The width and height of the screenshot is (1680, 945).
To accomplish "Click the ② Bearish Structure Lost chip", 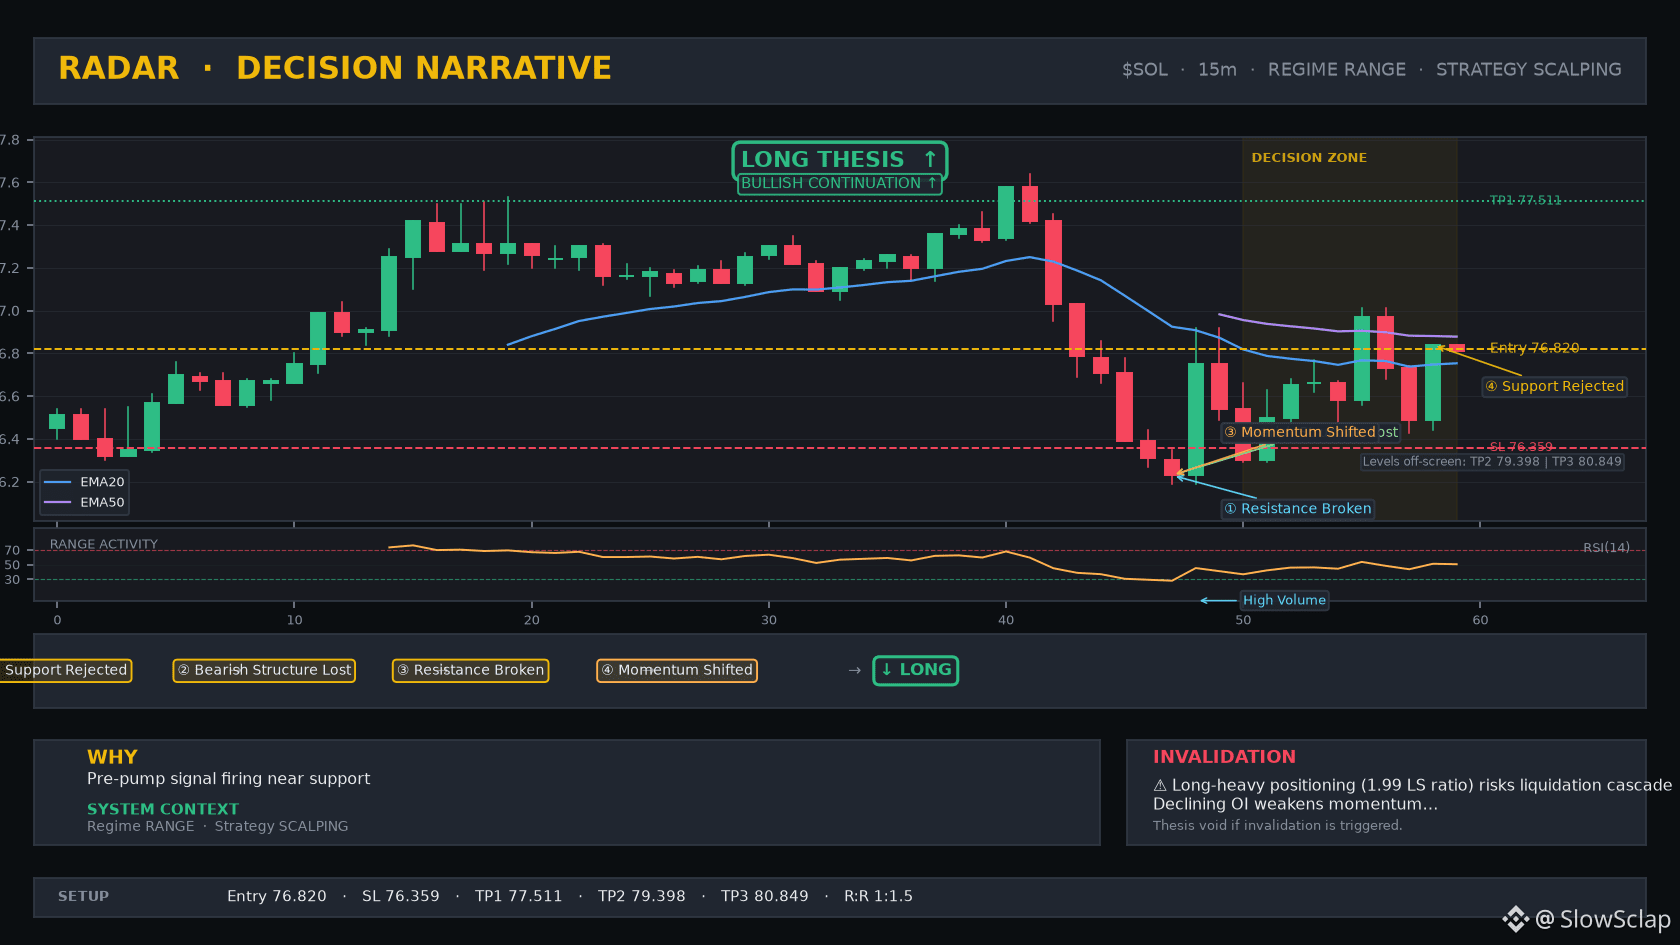I will click(x=264, y=670).
